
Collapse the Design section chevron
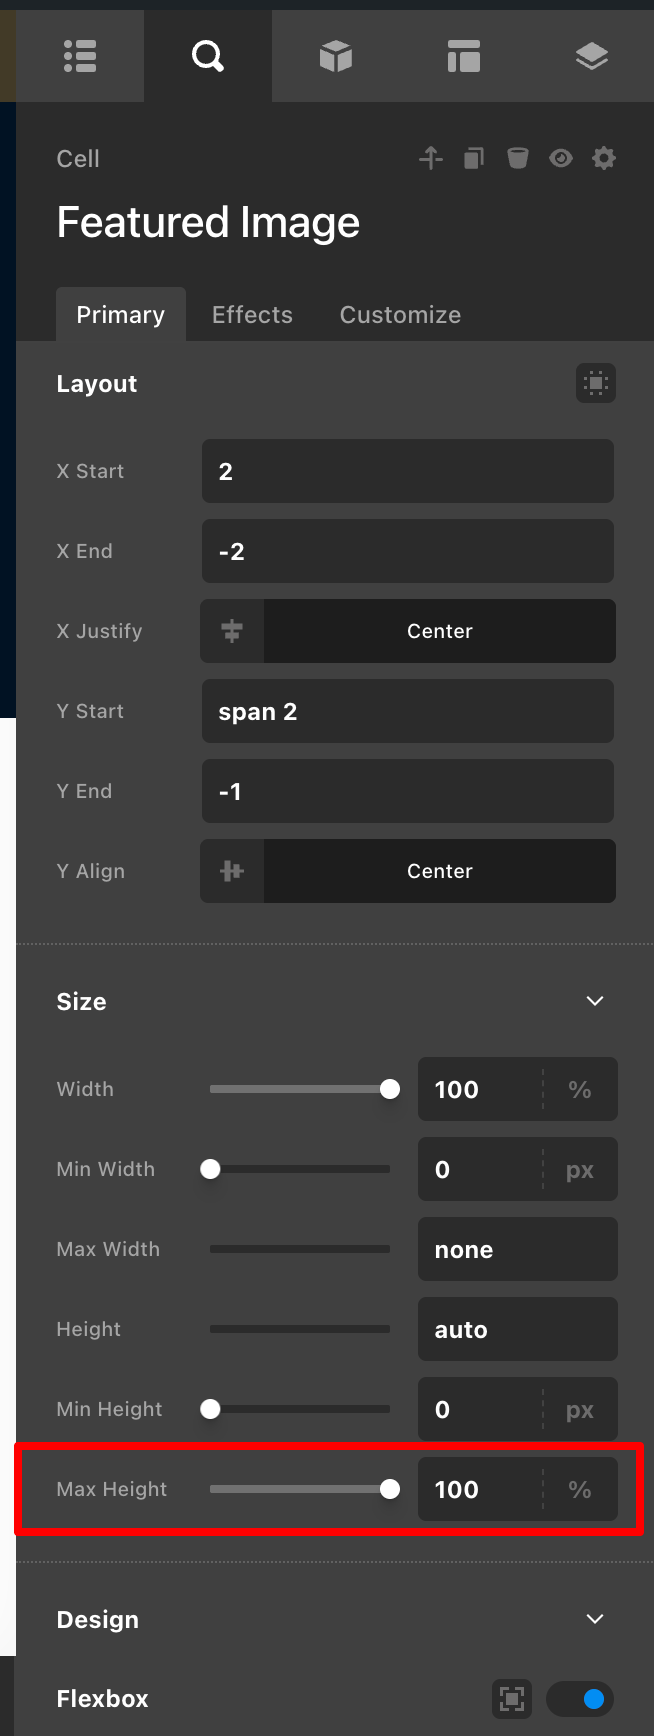coord(595,1619)
